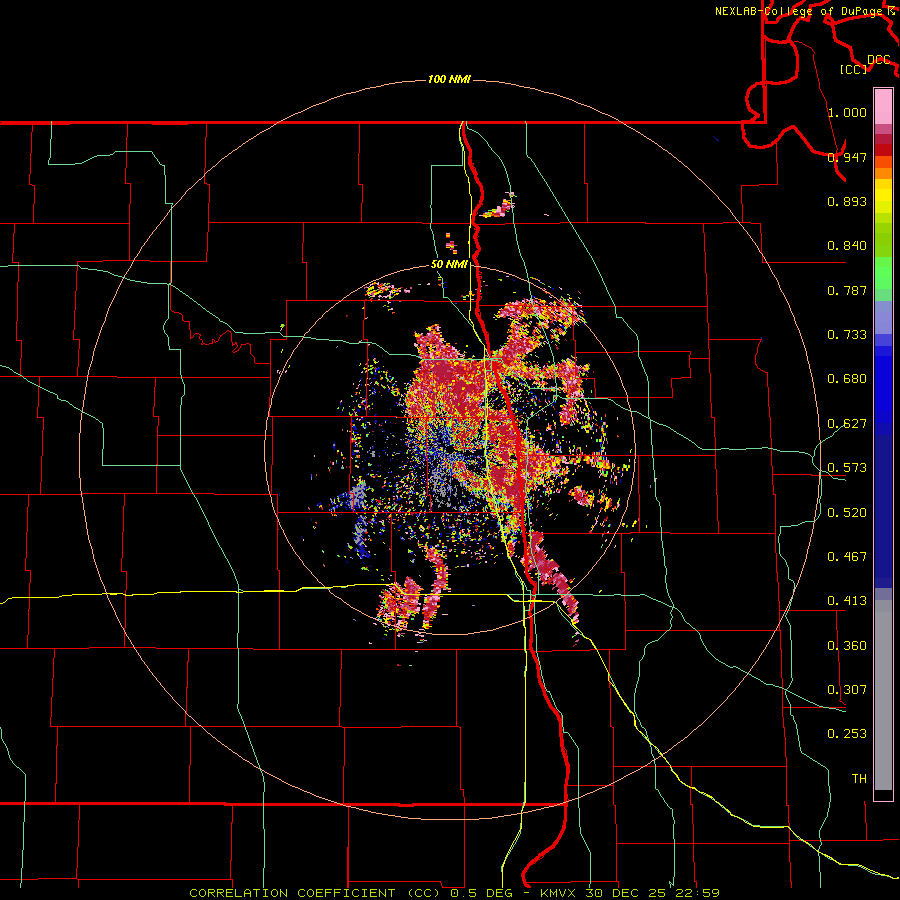This screenshot has height=900, width=900.
Task: Select the DCC label above the color scale
Action: pyautogui.click(x=879, y=60)
